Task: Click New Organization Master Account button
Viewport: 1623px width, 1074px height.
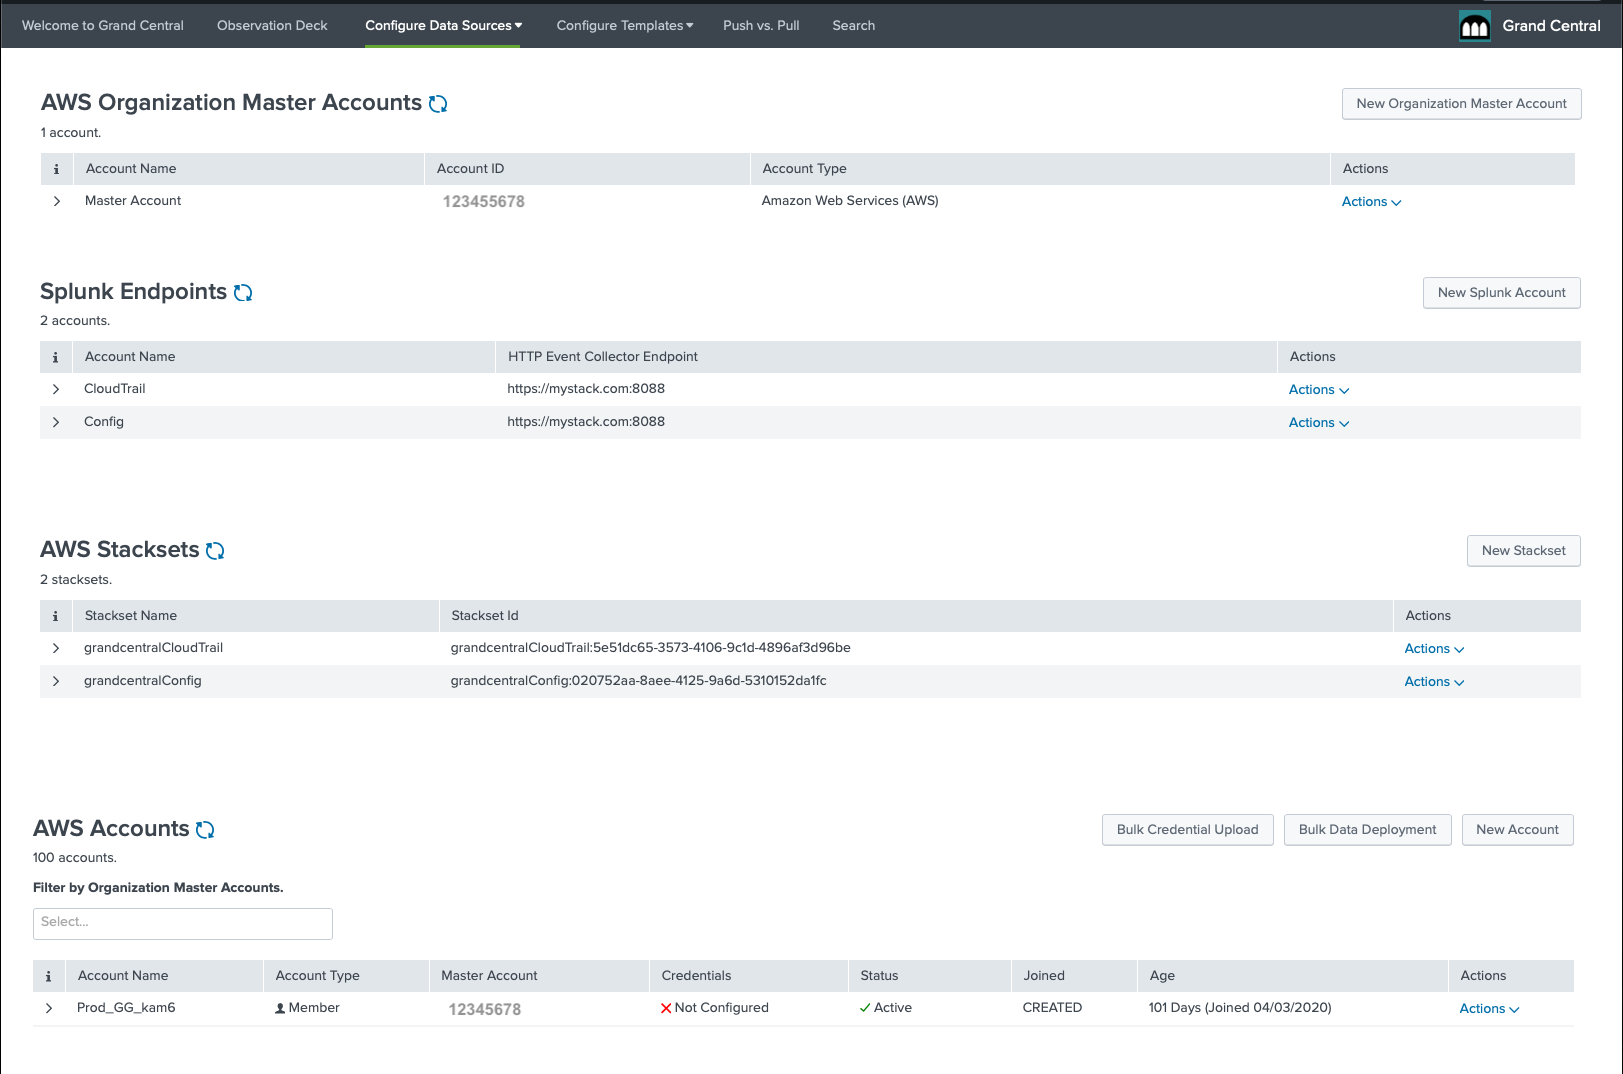Action: (1461, 104)
